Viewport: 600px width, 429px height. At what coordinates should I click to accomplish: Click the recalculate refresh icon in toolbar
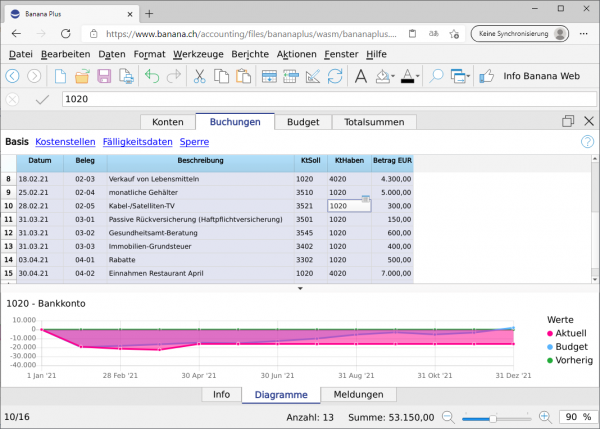(335, 76)
